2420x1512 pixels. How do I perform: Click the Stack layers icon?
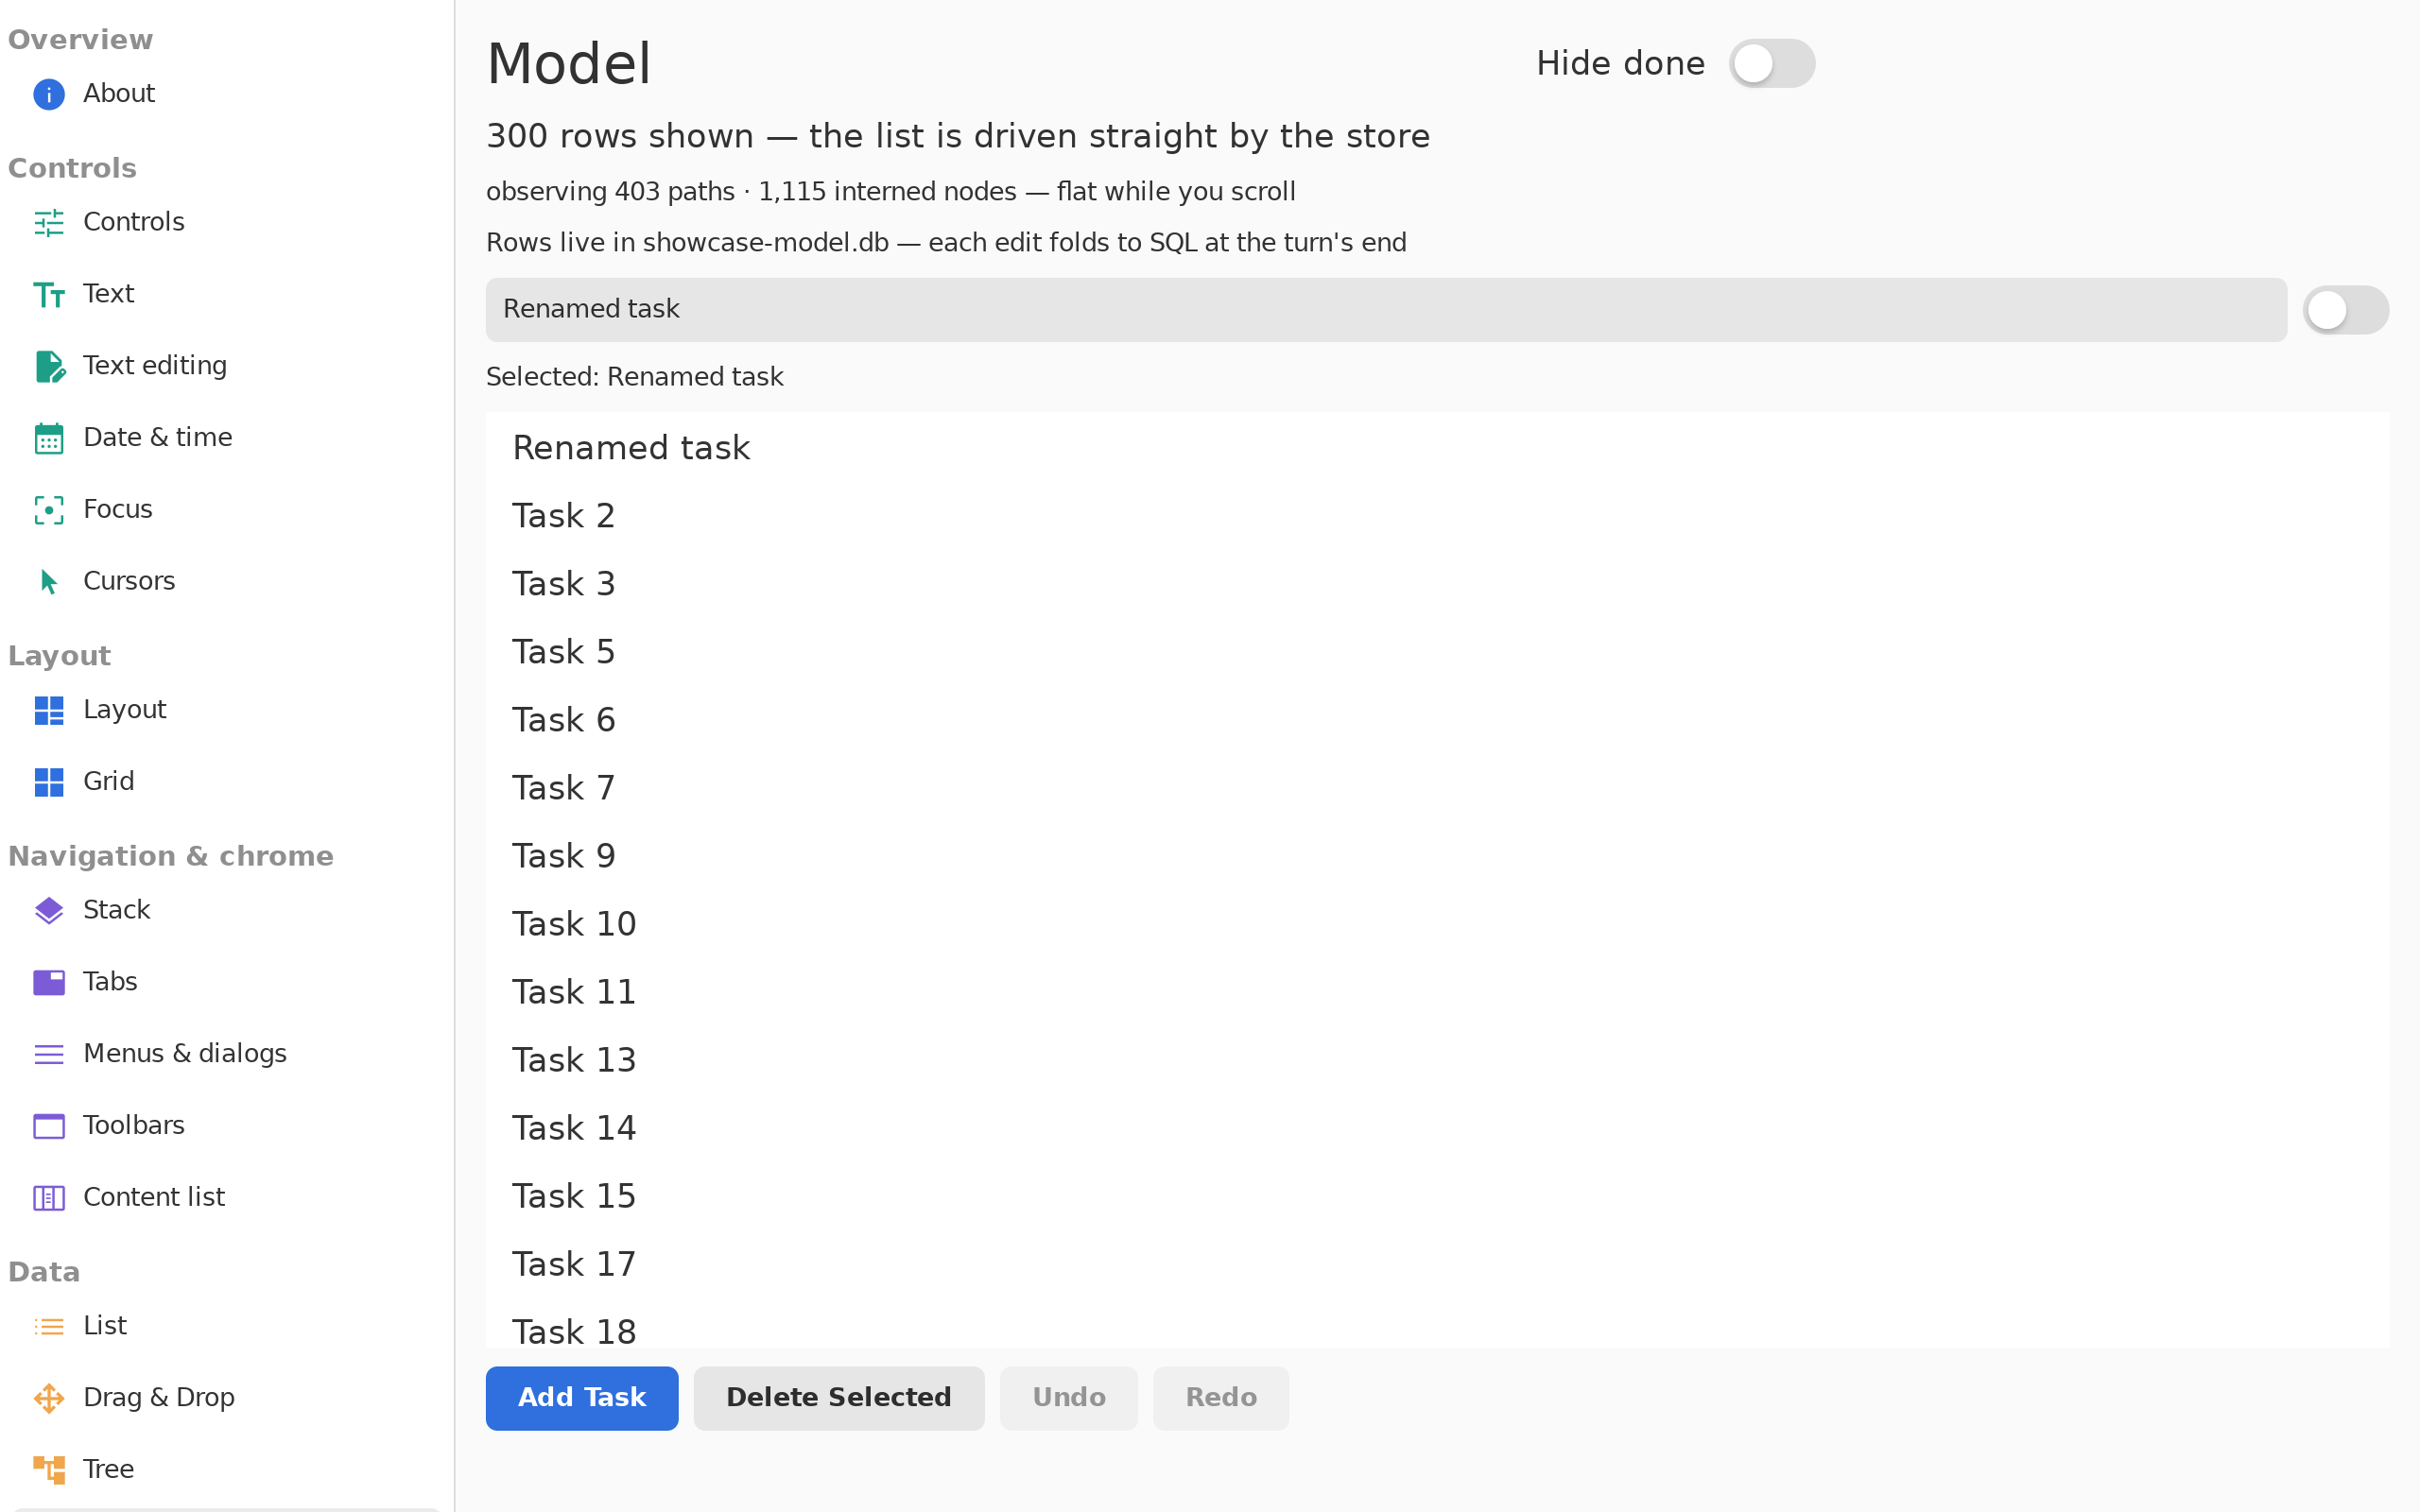48,910
